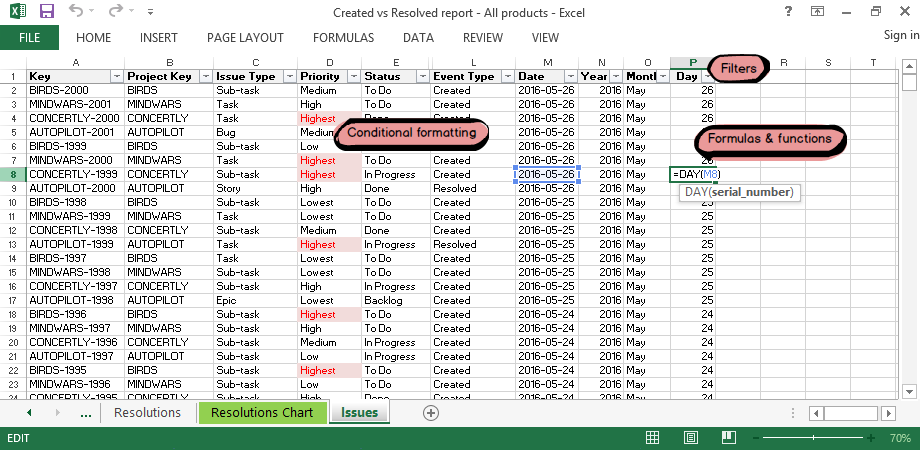
Task: Select column A header
Action: click(75, 63)
